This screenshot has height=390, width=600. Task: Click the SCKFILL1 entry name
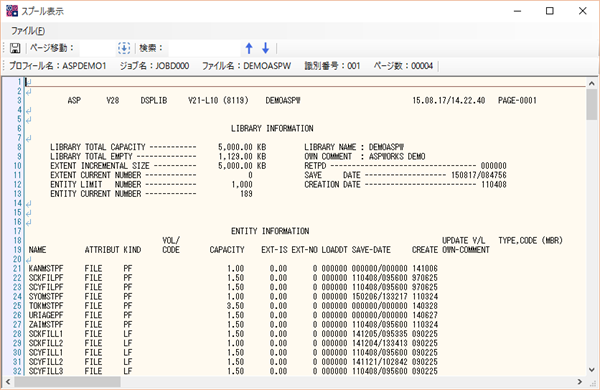pos(46,334)
